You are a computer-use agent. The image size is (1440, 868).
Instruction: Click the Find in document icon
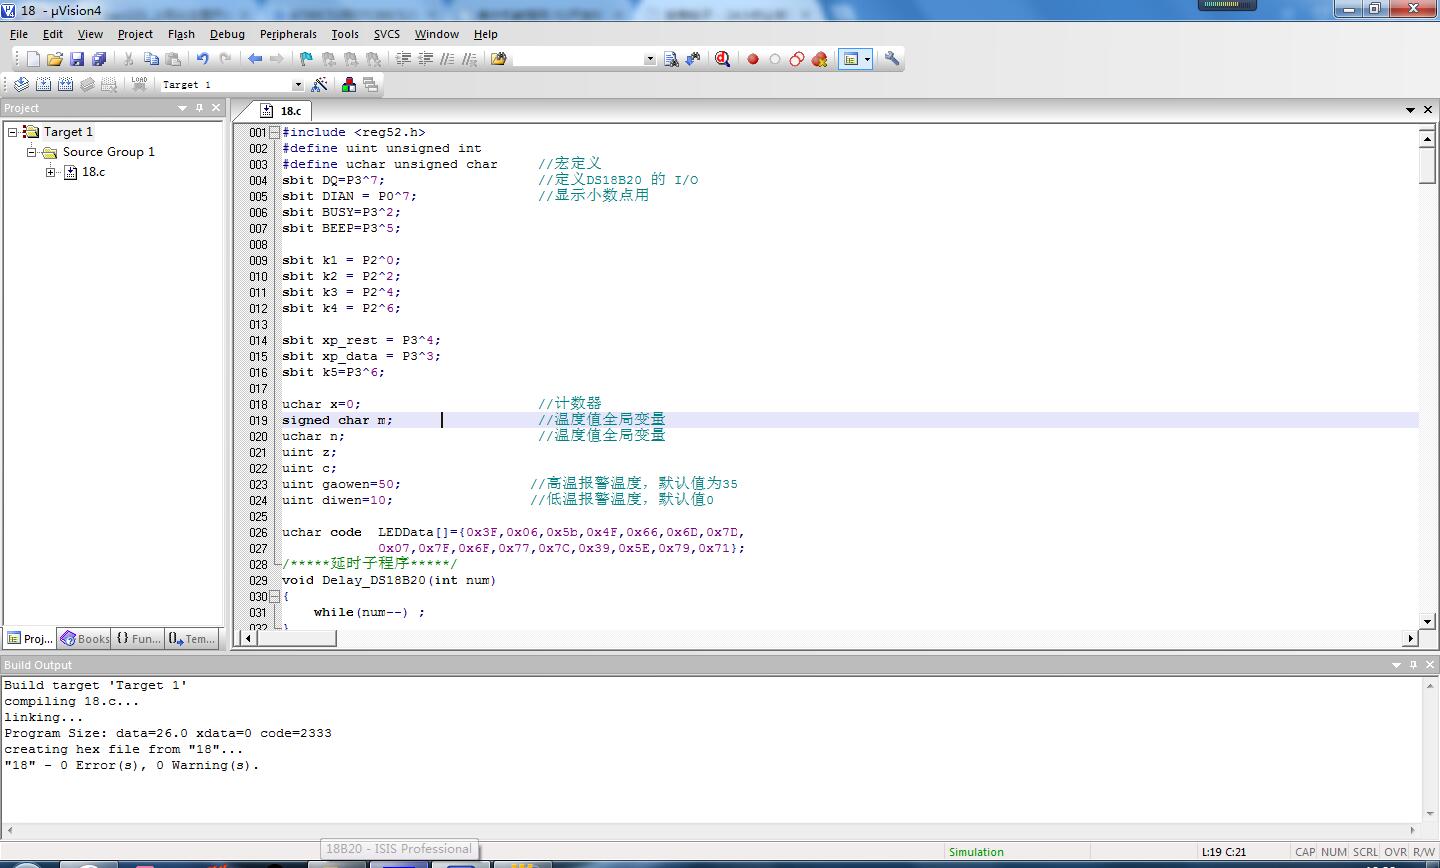pos(671,59)
